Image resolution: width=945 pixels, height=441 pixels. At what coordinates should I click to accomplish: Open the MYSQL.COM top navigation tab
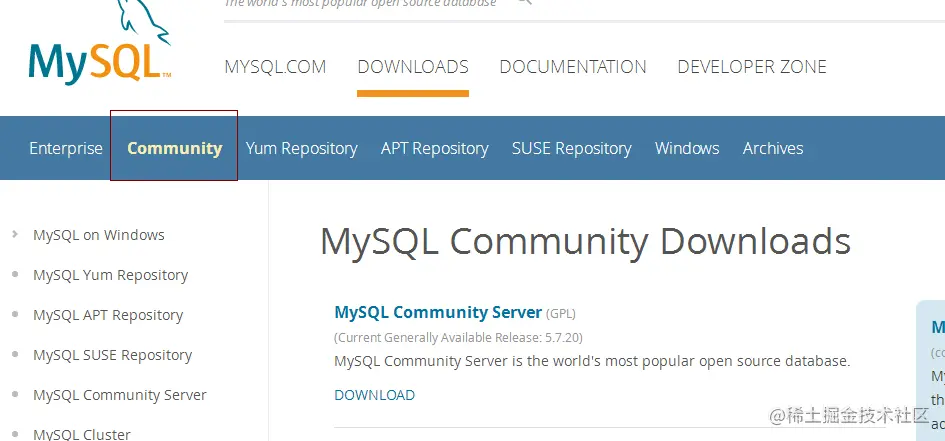tap(275, 66)
